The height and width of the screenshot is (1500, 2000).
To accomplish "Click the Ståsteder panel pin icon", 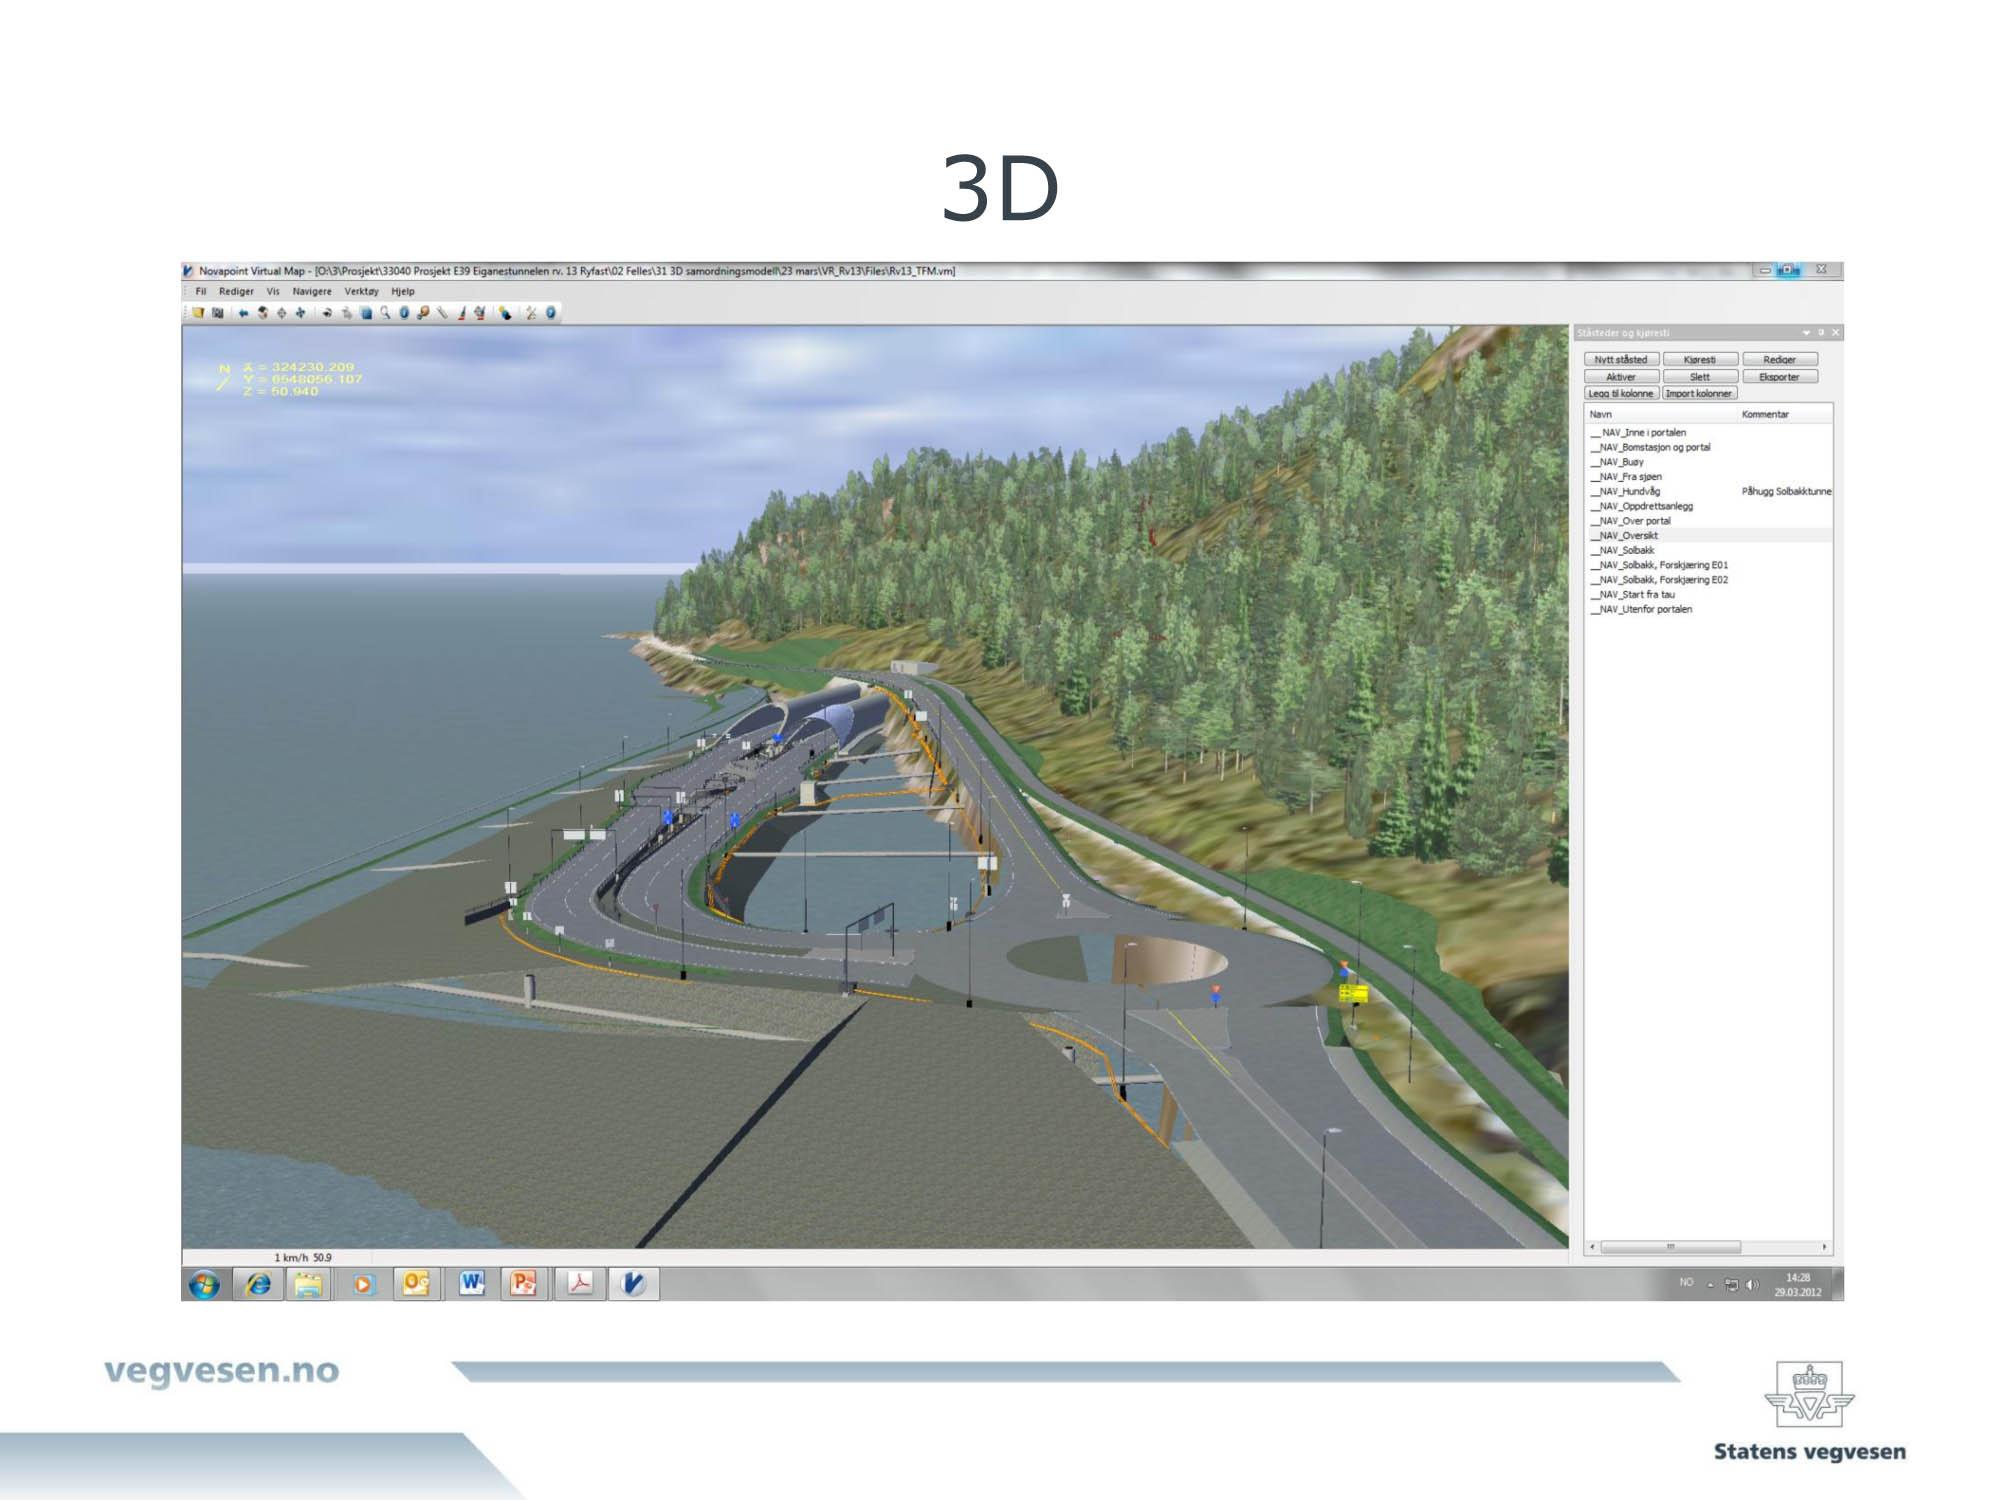I will (1821, 332).
